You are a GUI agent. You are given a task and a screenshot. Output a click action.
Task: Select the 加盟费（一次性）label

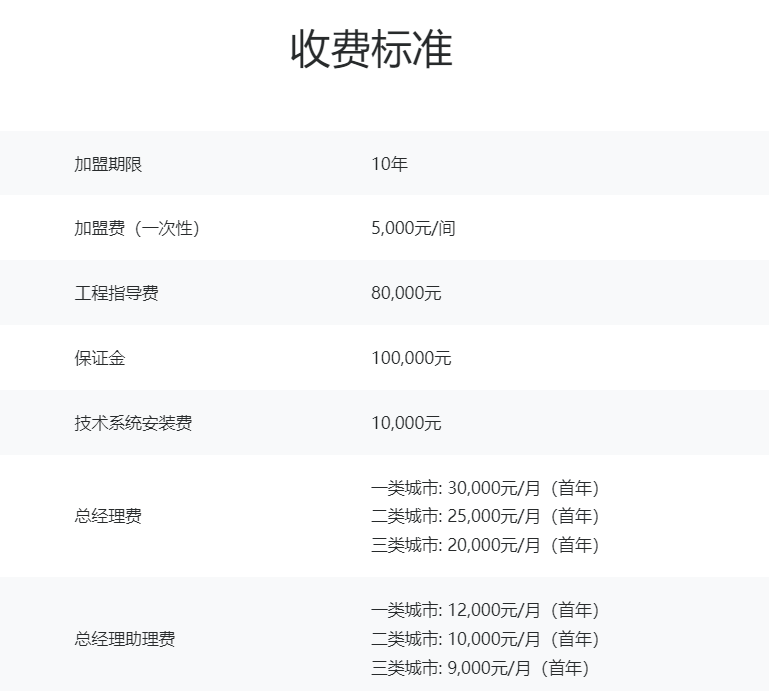pos(137,229)
